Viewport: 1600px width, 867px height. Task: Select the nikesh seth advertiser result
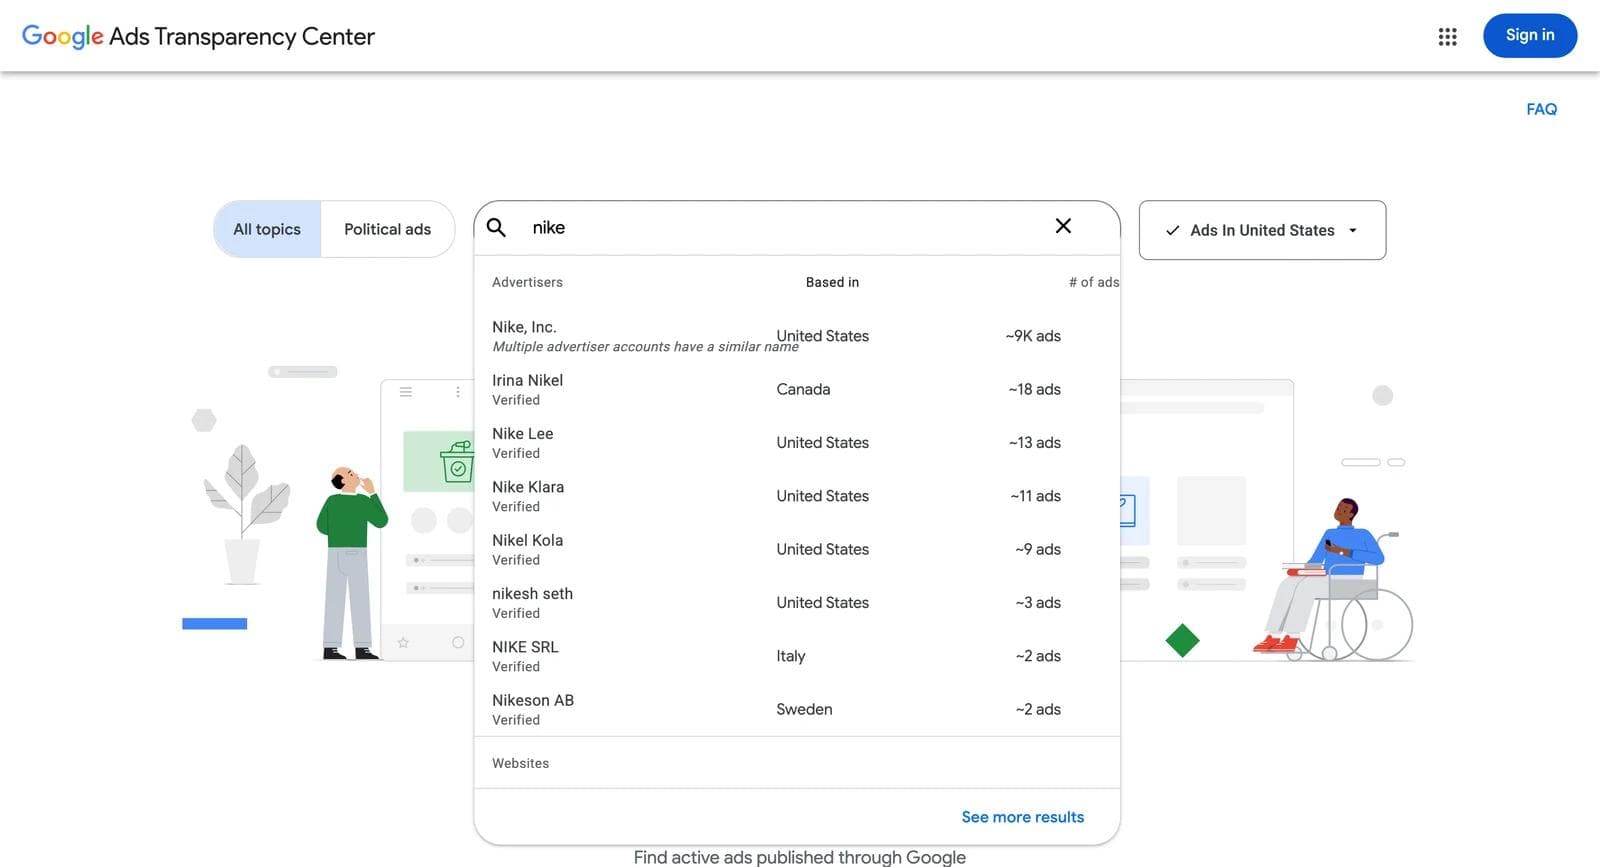click(797, 603)
